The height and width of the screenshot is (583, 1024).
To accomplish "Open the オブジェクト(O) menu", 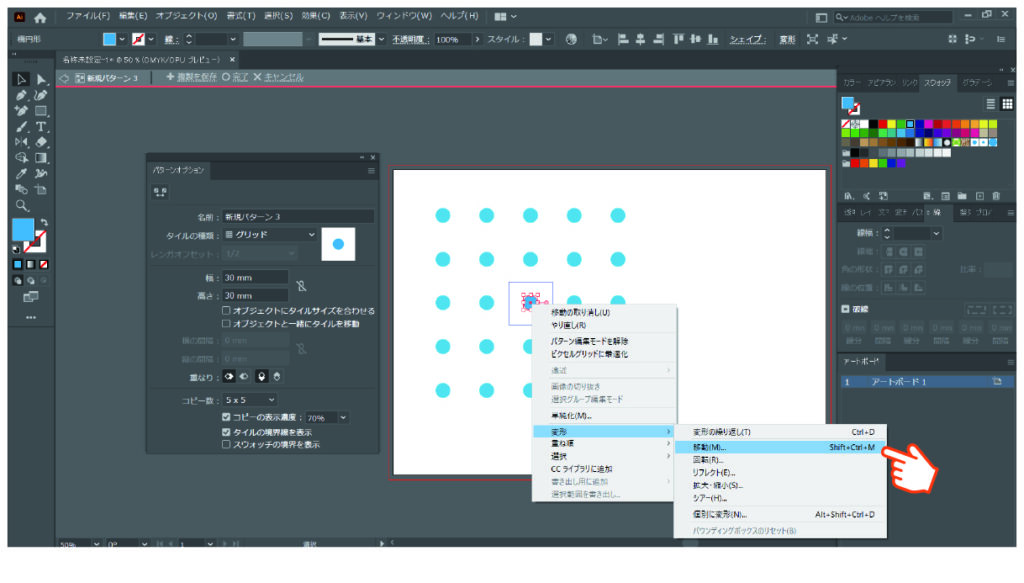I will 186,16.
